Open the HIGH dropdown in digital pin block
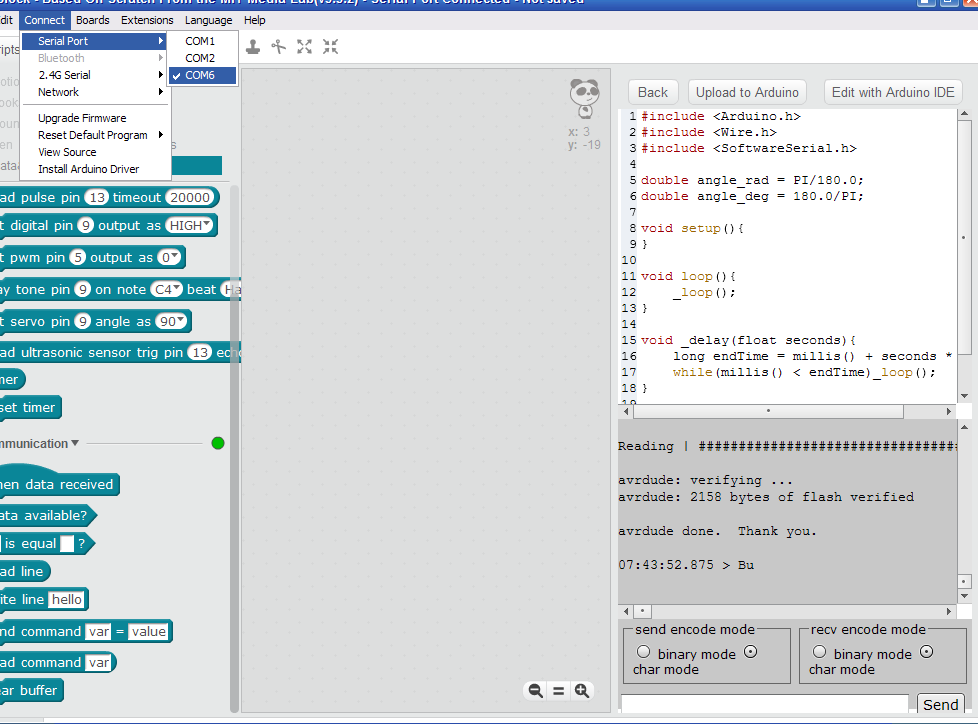 [191, 226]
